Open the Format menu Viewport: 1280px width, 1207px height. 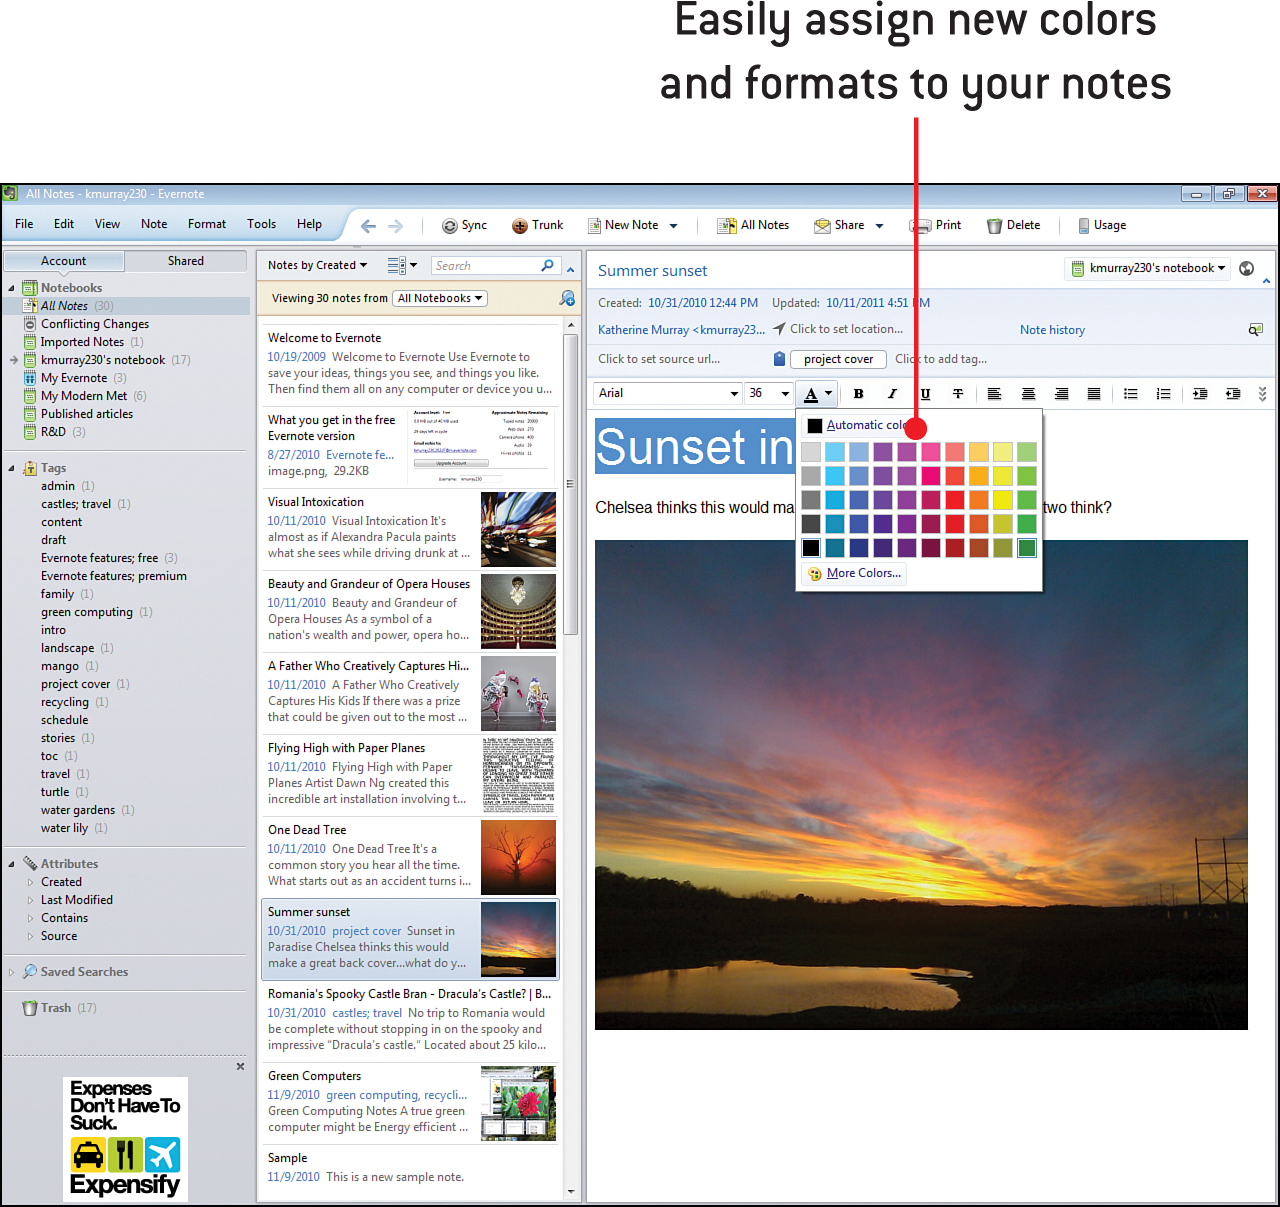point(207,224)
